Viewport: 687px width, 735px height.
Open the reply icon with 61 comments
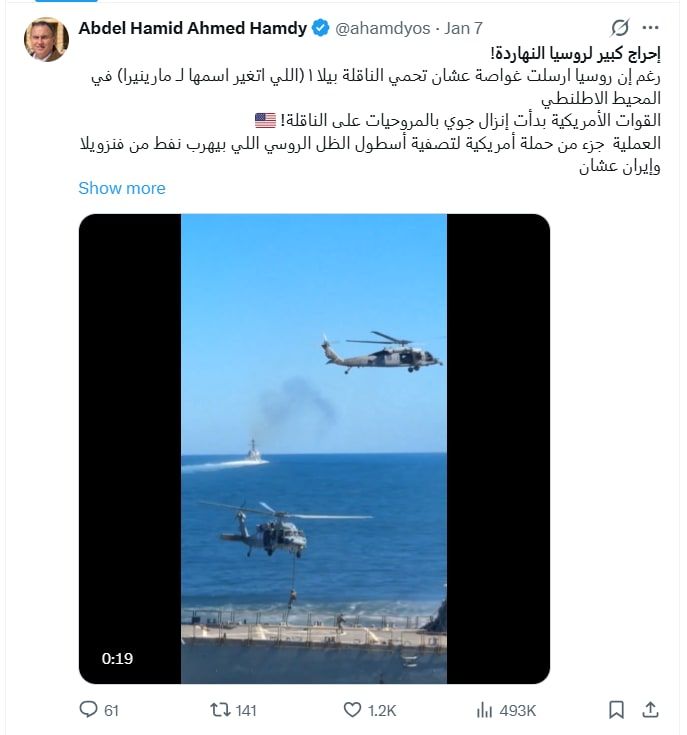[88, 710]
